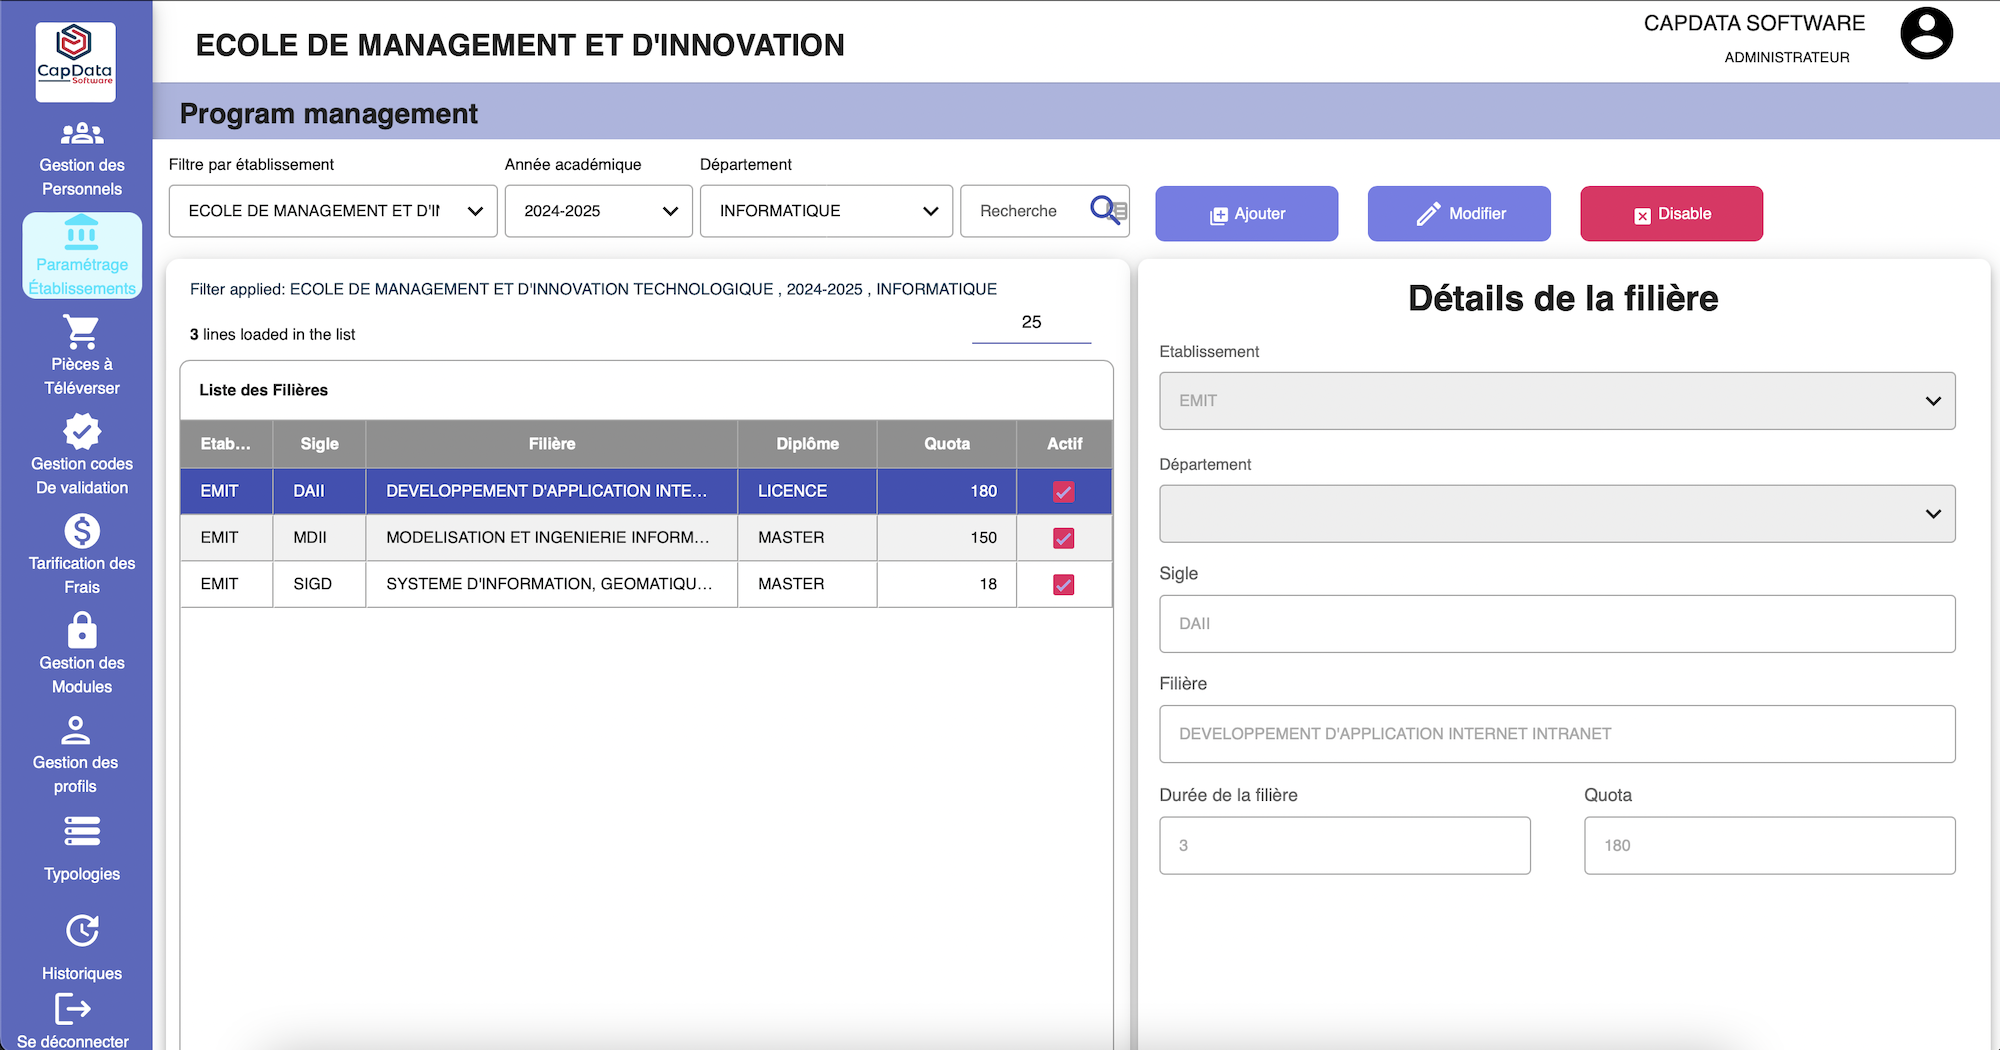The height and width of the screenshot is (1050, 2000).
Task: Sort by the Diplôme column header
Action: pyautogui.click(x=807, y=444)
